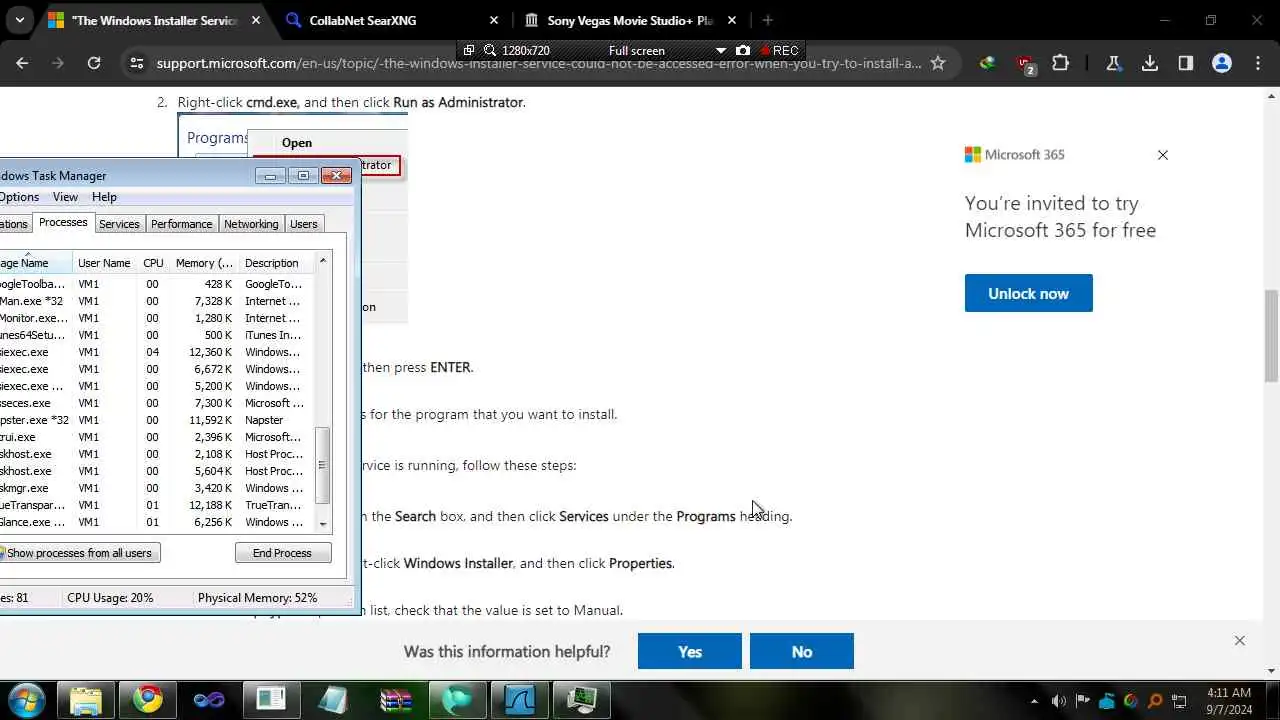
Task: Open the Networking tab in Task Manager
Action: [x=251, y=224]
